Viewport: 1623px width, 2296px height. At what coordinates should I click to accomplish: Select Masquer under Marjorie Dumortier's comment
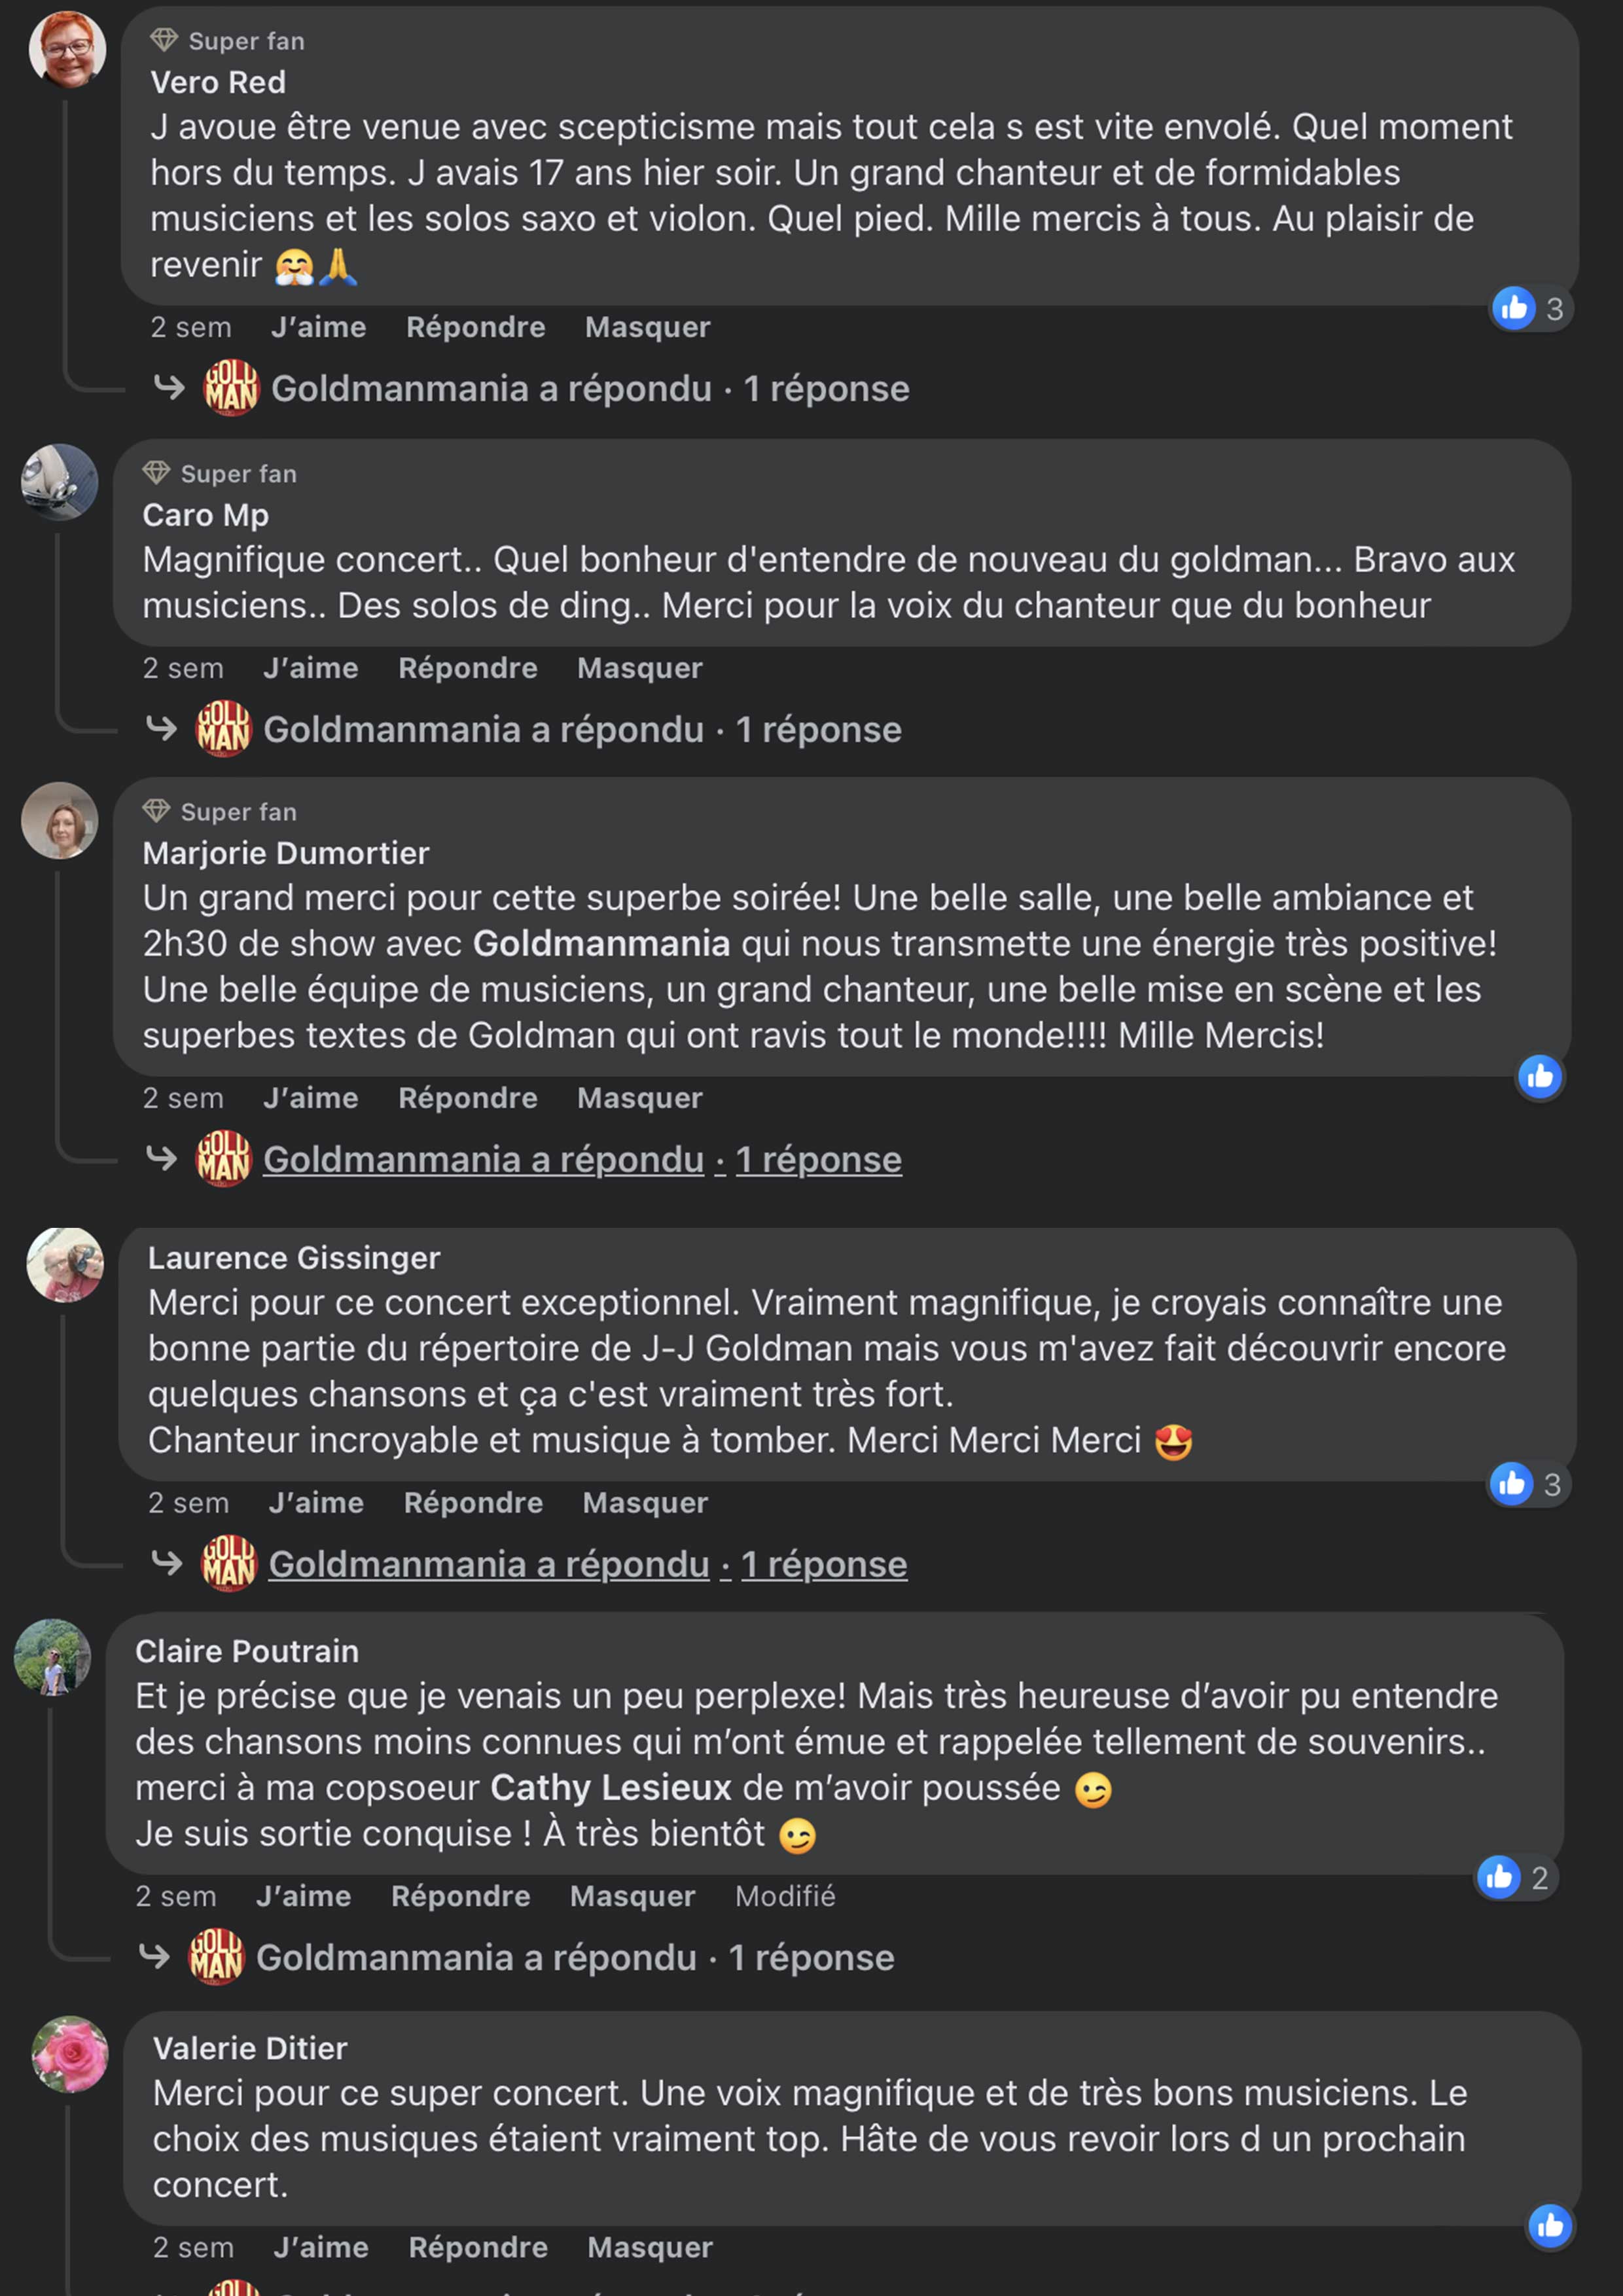pos(639,1098)
